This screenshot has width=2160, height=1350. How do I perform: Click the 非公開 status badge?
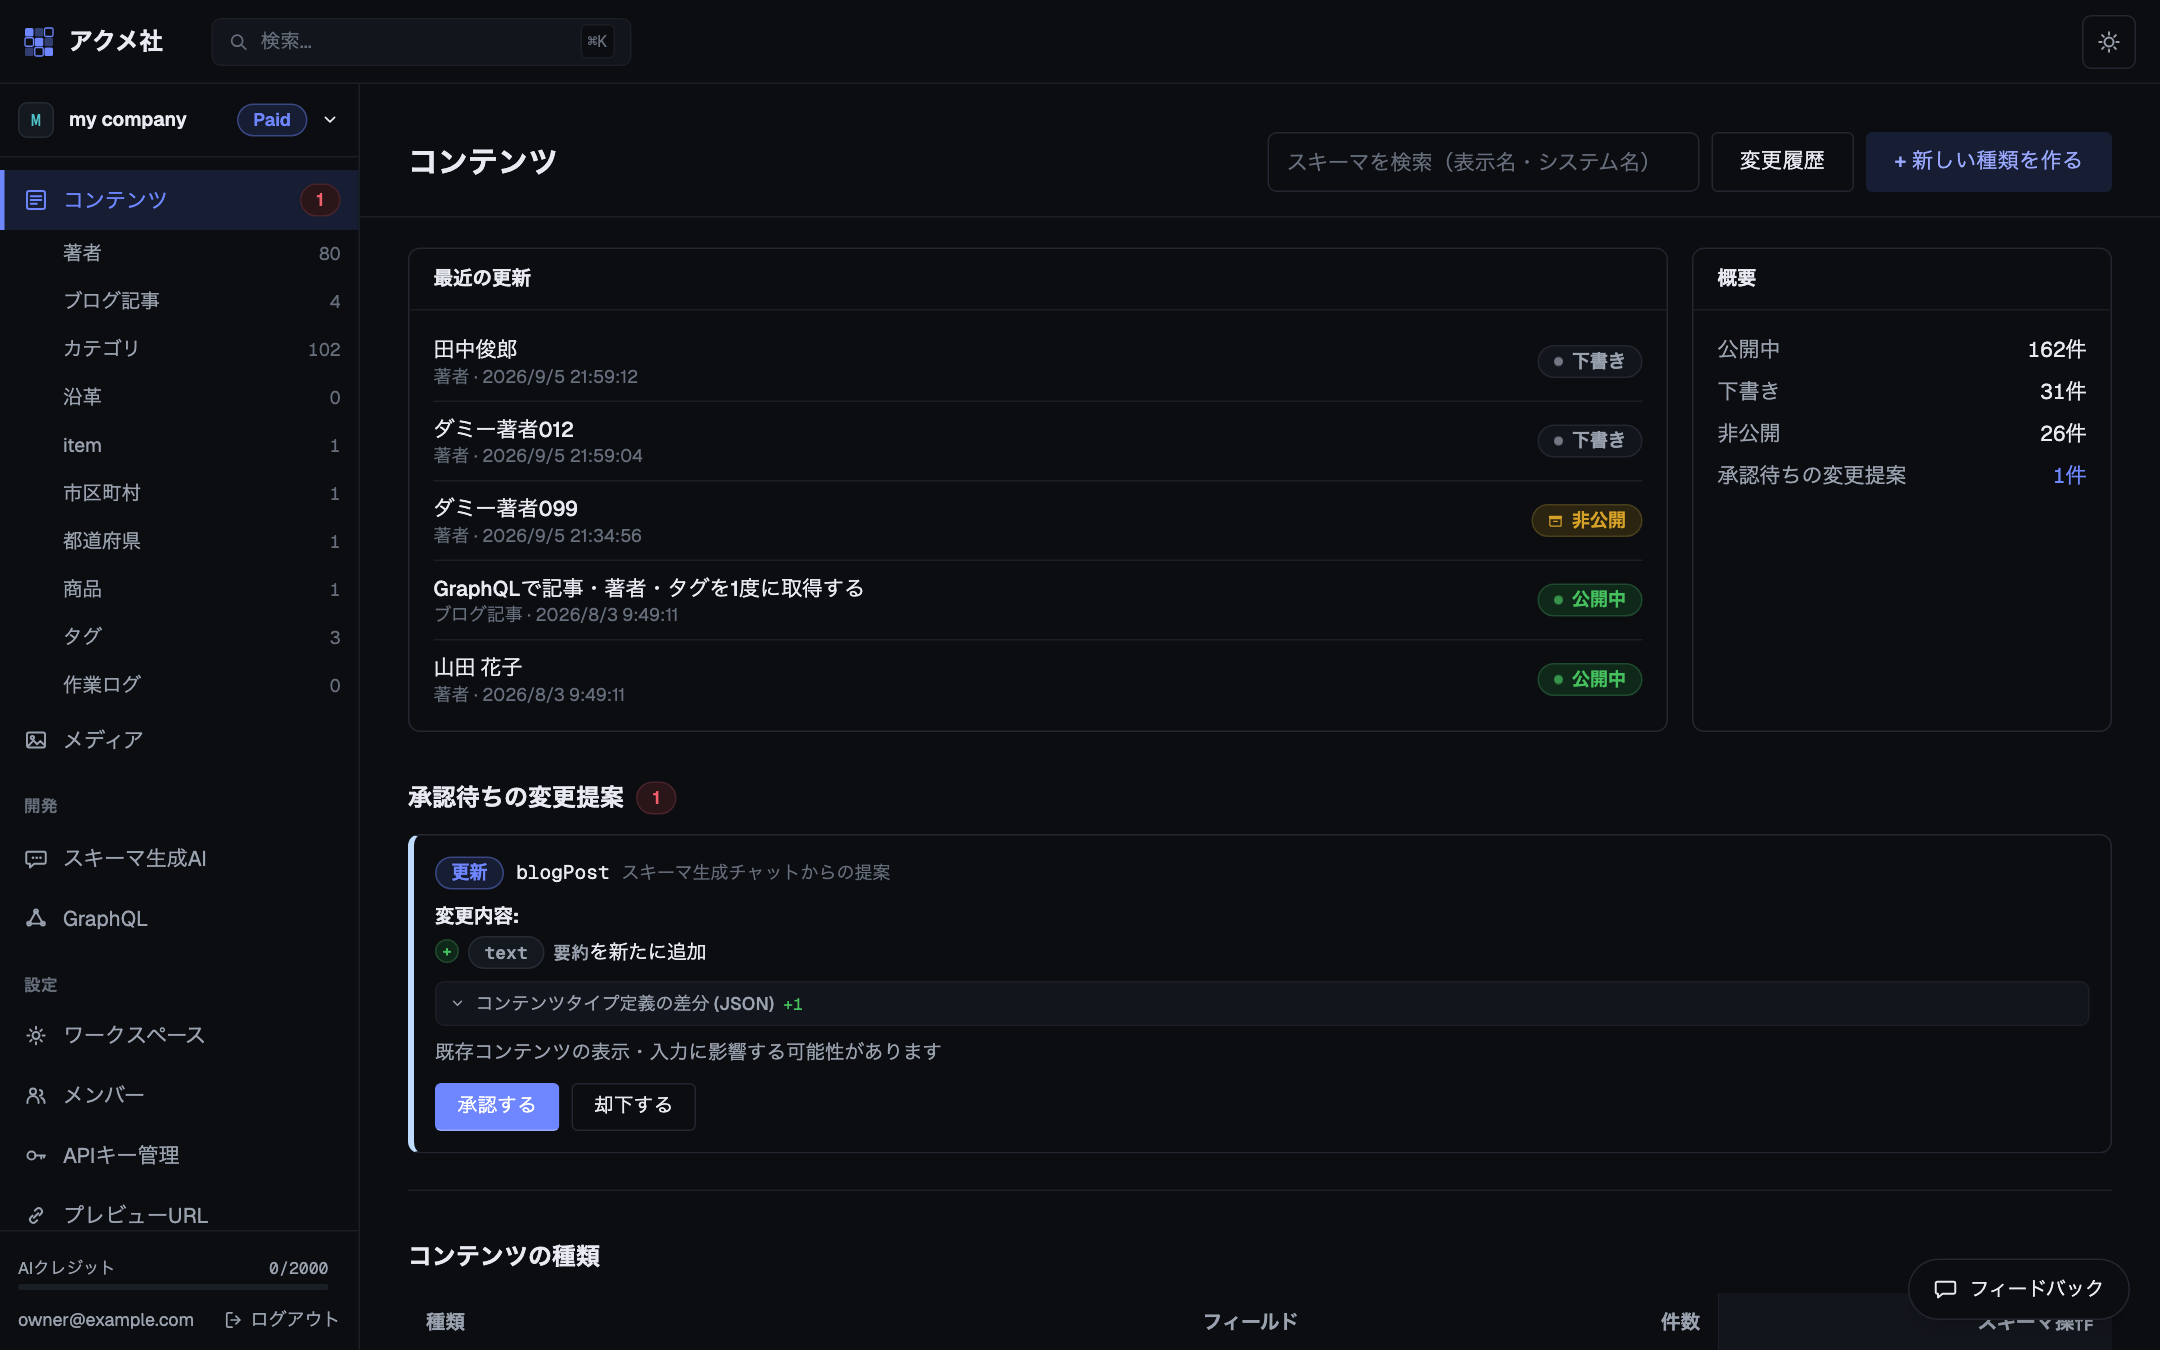(x=1586, y=520)
